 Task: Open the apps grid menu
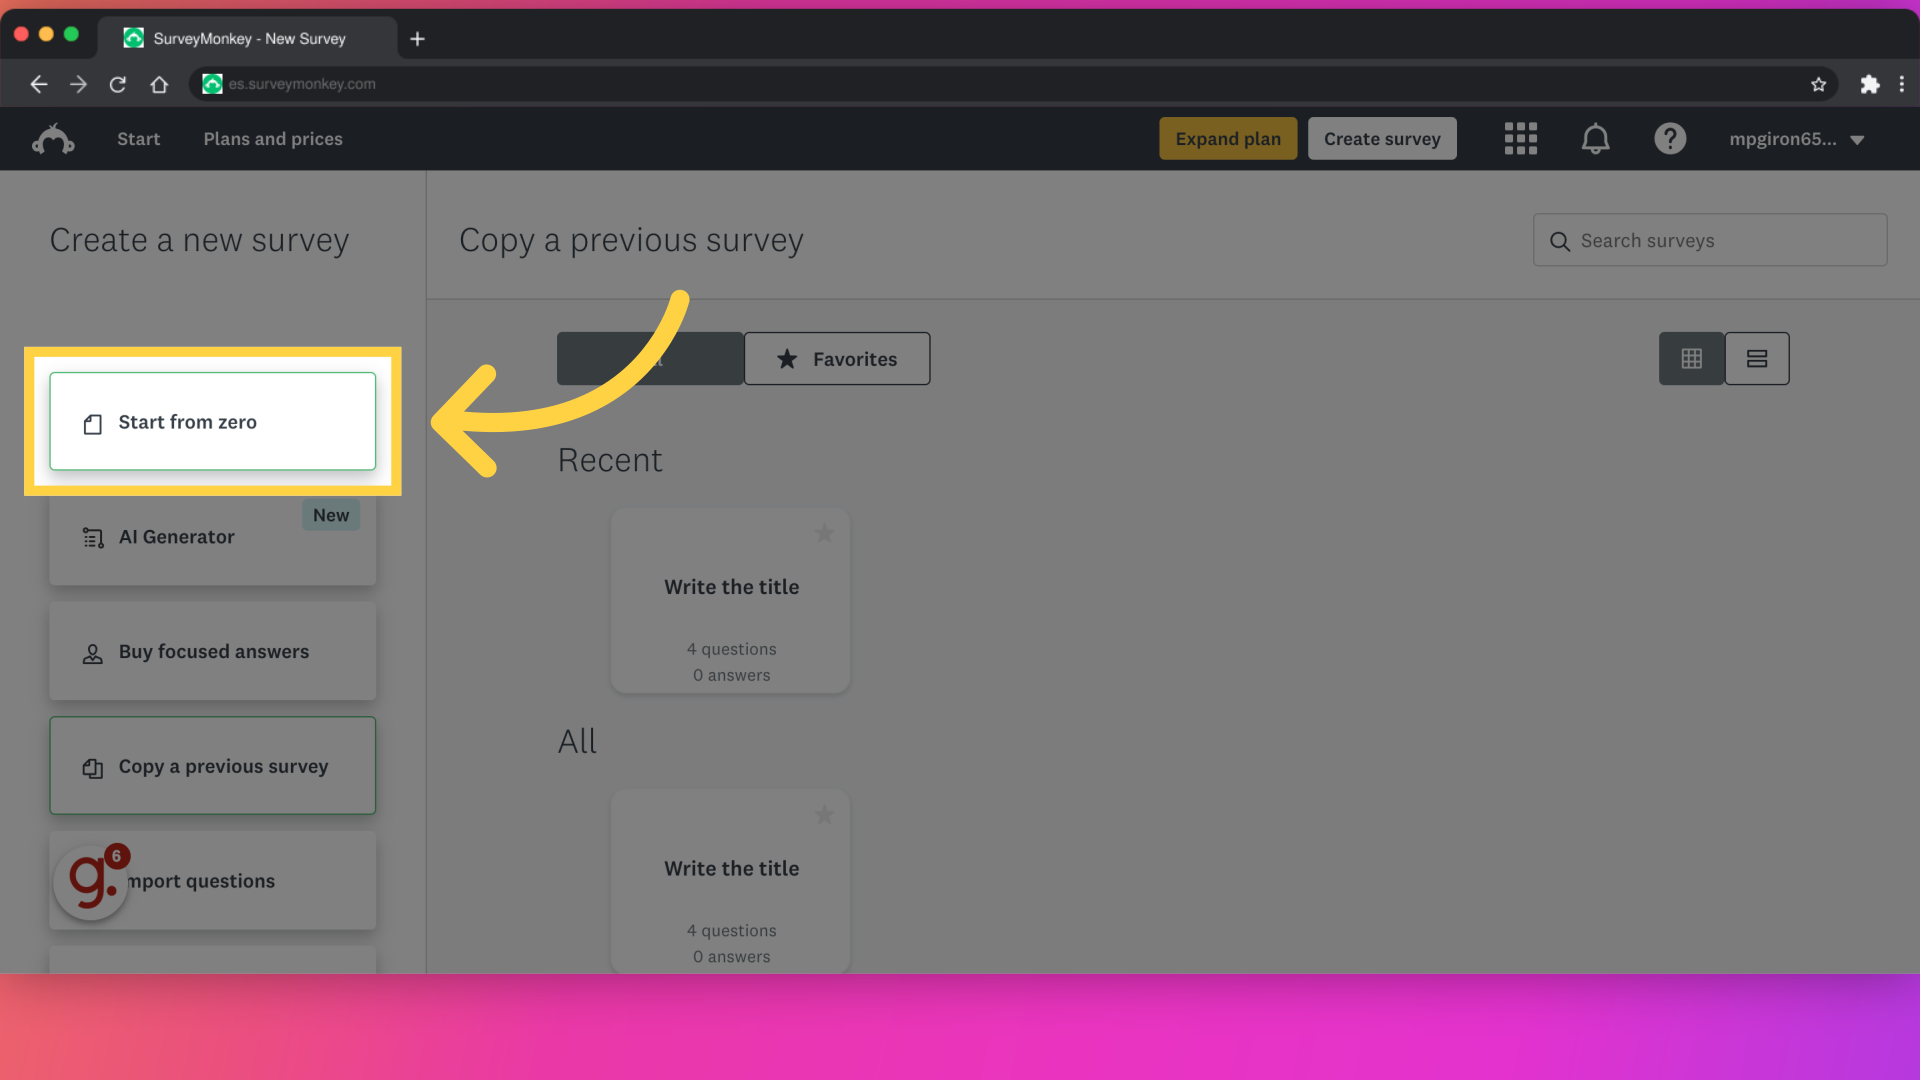click(x=1520, y=138)
